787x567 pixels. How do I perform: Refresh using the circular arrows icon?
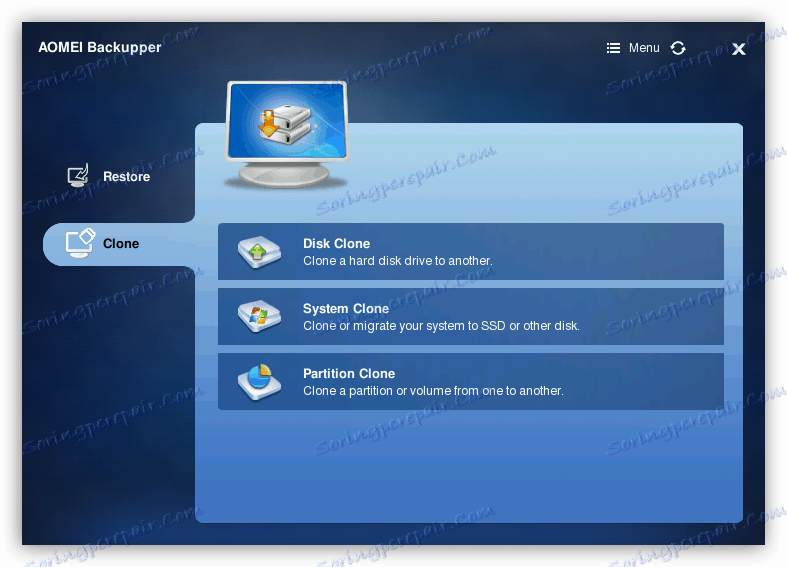coord(678,48)
